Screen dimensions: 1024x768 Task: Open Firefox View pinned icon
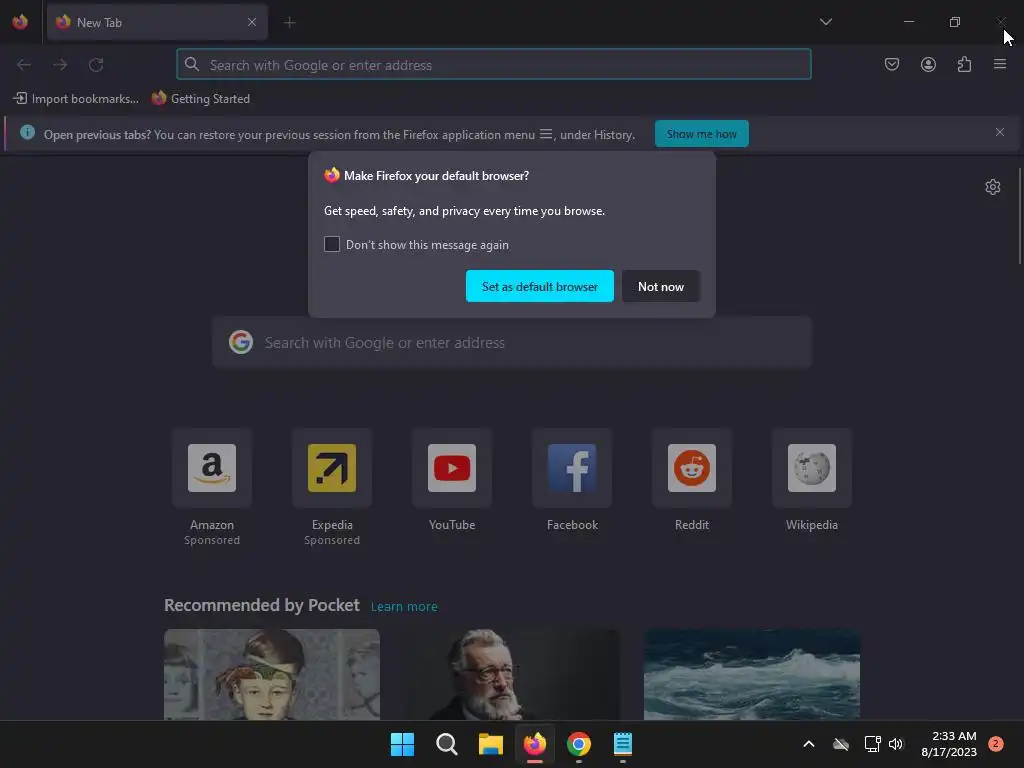click(20, 22)
